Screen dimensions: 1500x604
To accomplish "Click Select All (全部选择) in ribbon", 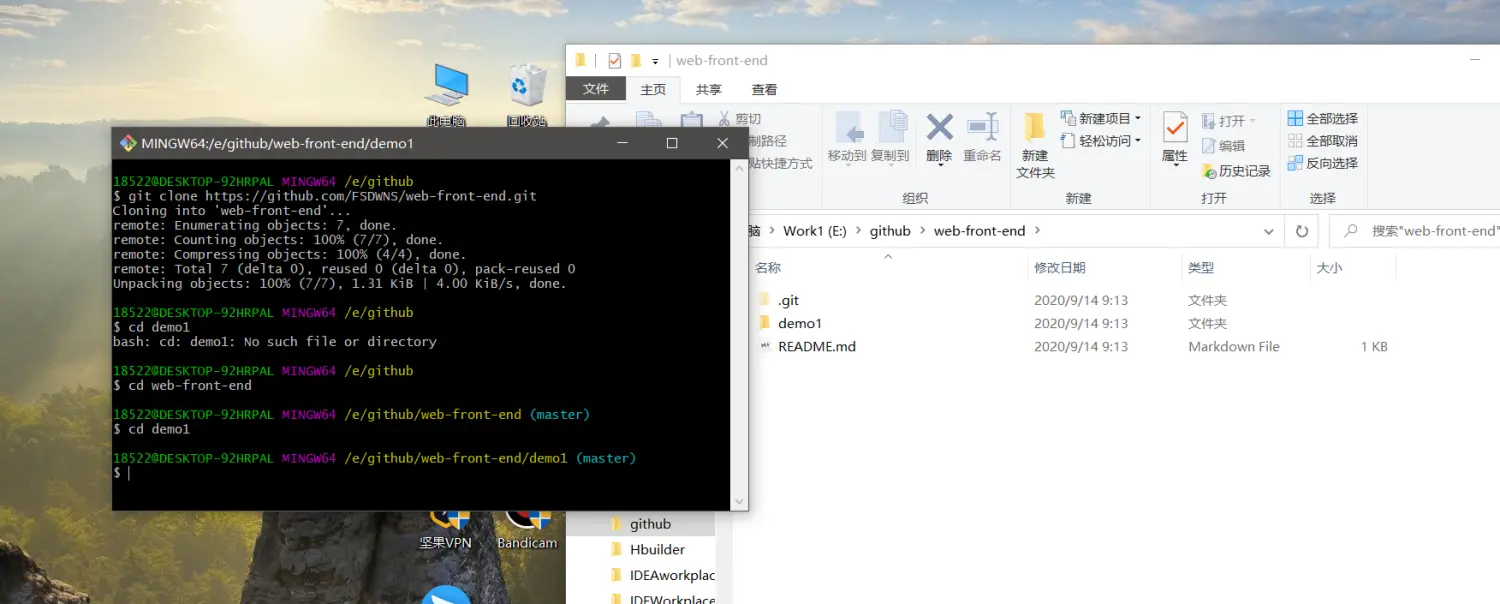I will 1322,119.
